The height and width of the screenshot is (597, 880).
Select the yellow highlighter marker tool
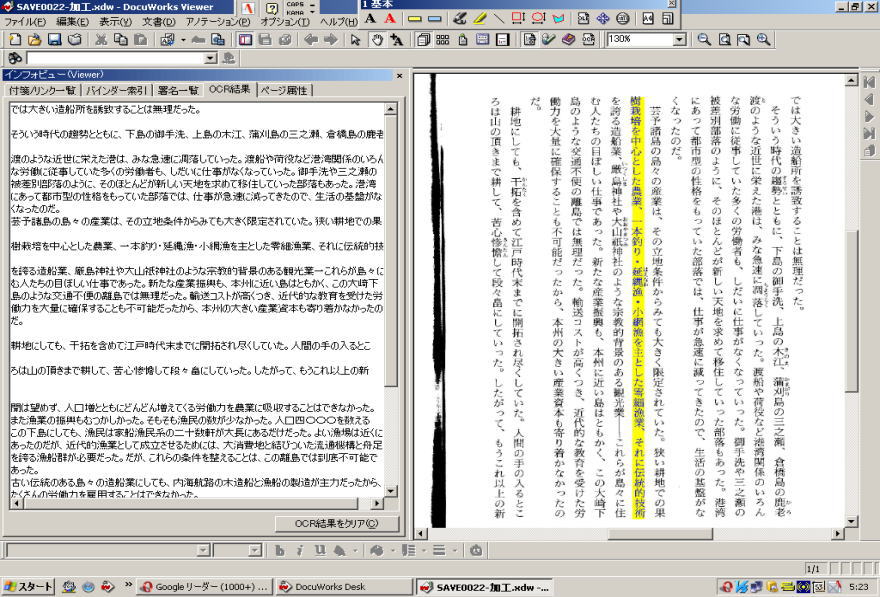[479, 19]
